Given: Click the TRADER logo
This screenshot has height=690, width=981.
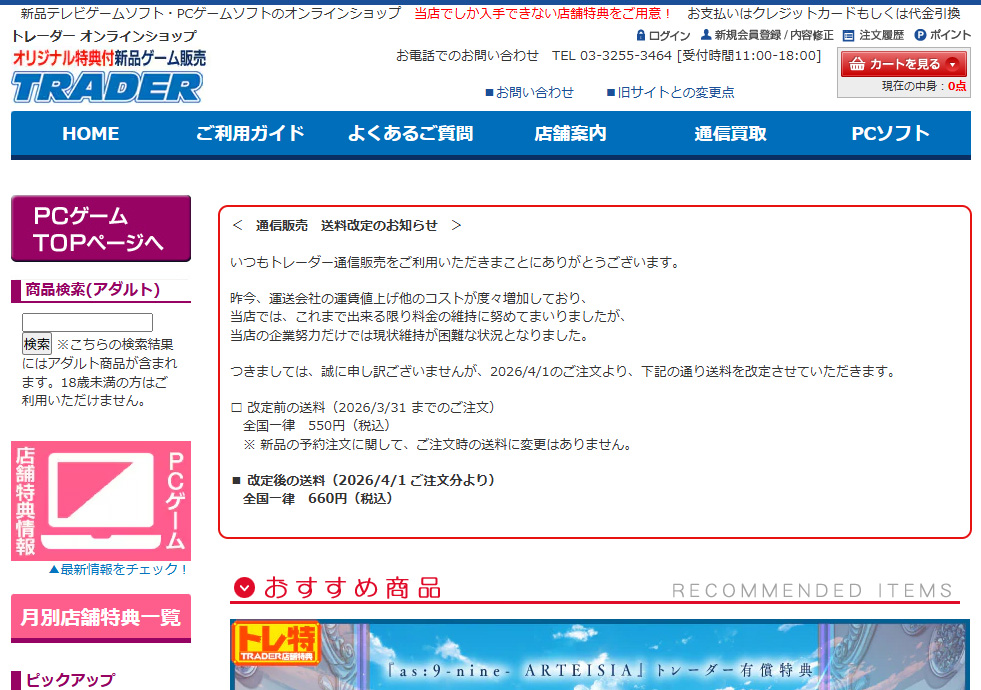Looking at the screenshot, I should (x=108, y=86).
